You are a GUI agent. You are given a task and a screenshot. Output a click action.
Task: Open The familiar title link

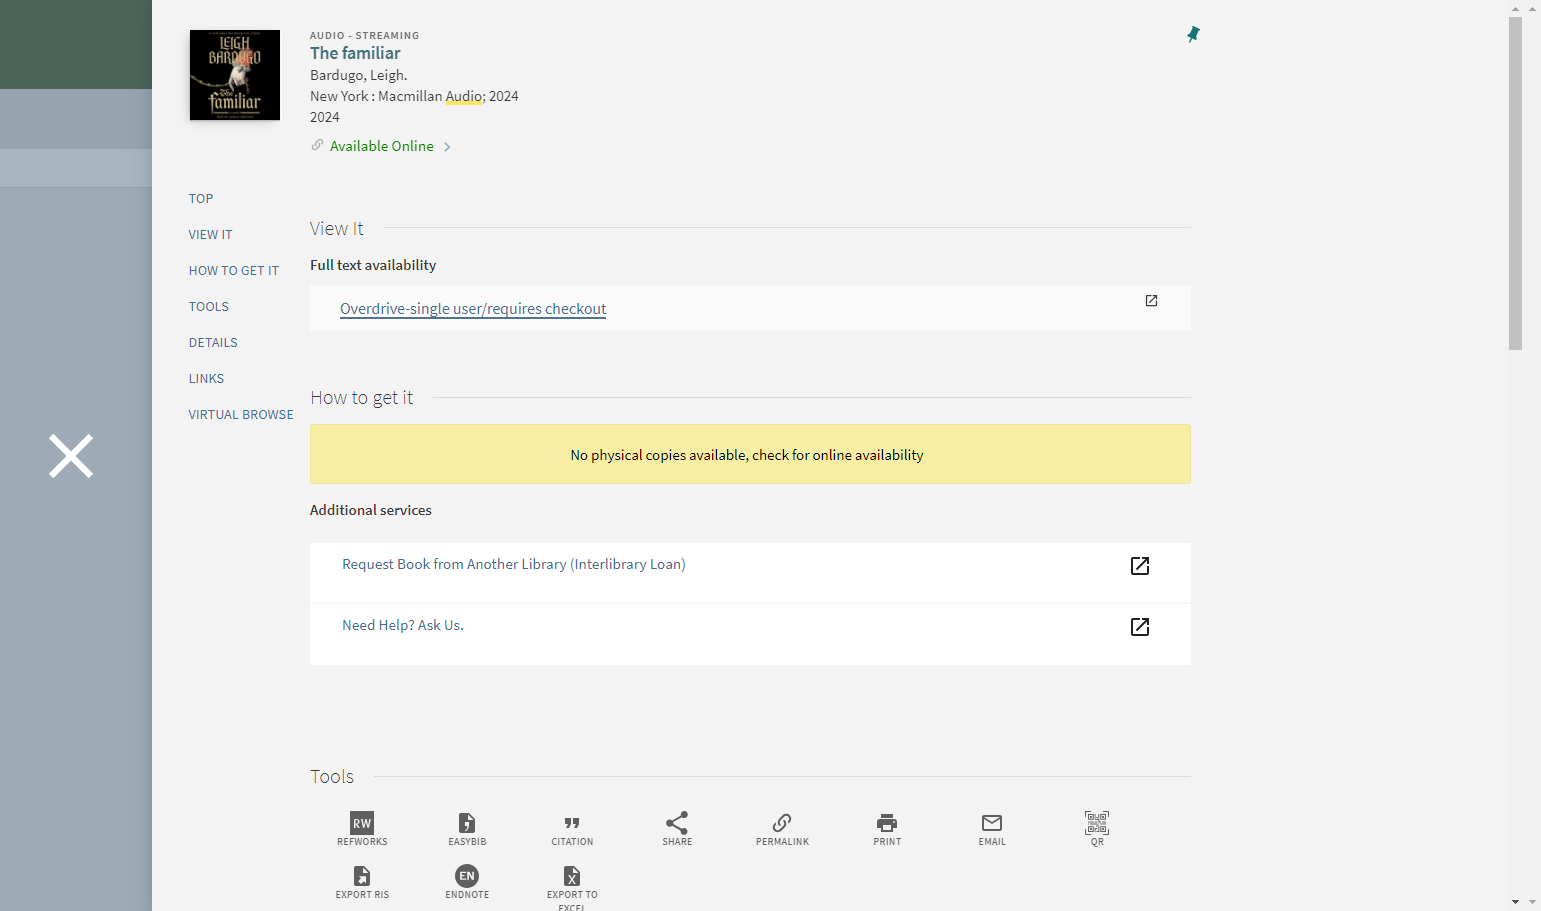tap(355, 53)
